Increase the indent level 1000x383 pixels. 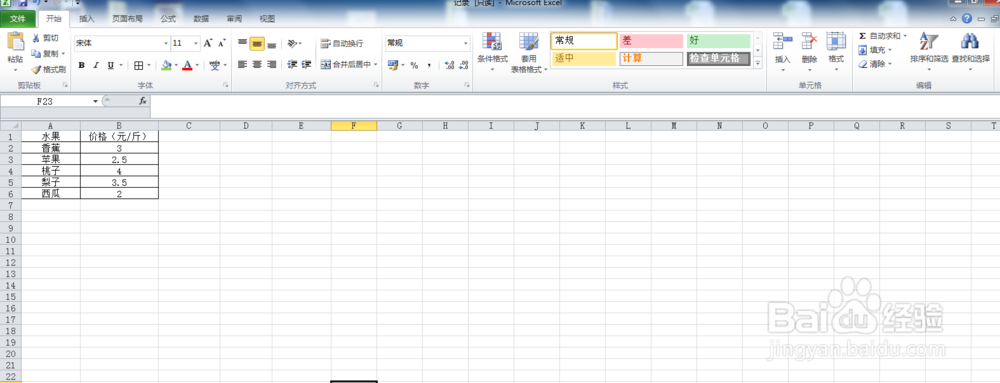click(x=307, y=64)
